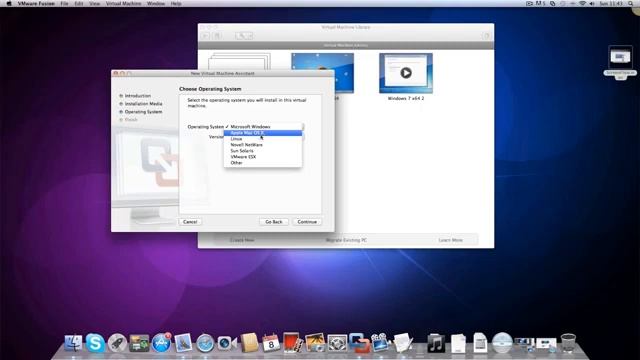Open Photo Booth from the dock
Screen dimensions: 640x360
click(293, 342)
